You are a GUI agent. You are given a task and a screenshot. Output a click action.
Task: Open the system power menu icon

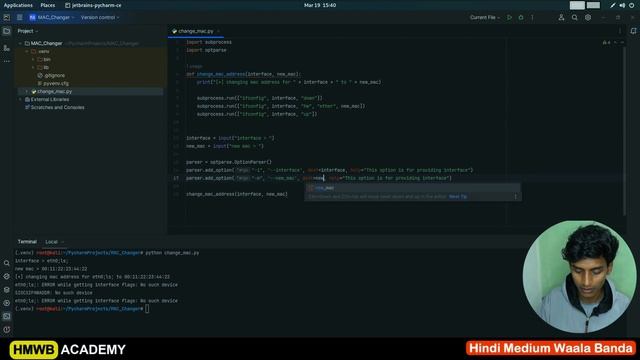pyautogui.click(x=631, y=5)
